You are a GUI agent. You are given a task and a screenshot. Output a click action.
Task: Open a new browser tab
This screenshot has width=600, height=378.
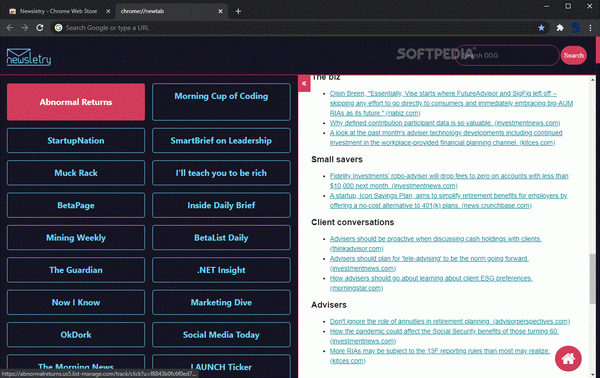pos(238,11)
